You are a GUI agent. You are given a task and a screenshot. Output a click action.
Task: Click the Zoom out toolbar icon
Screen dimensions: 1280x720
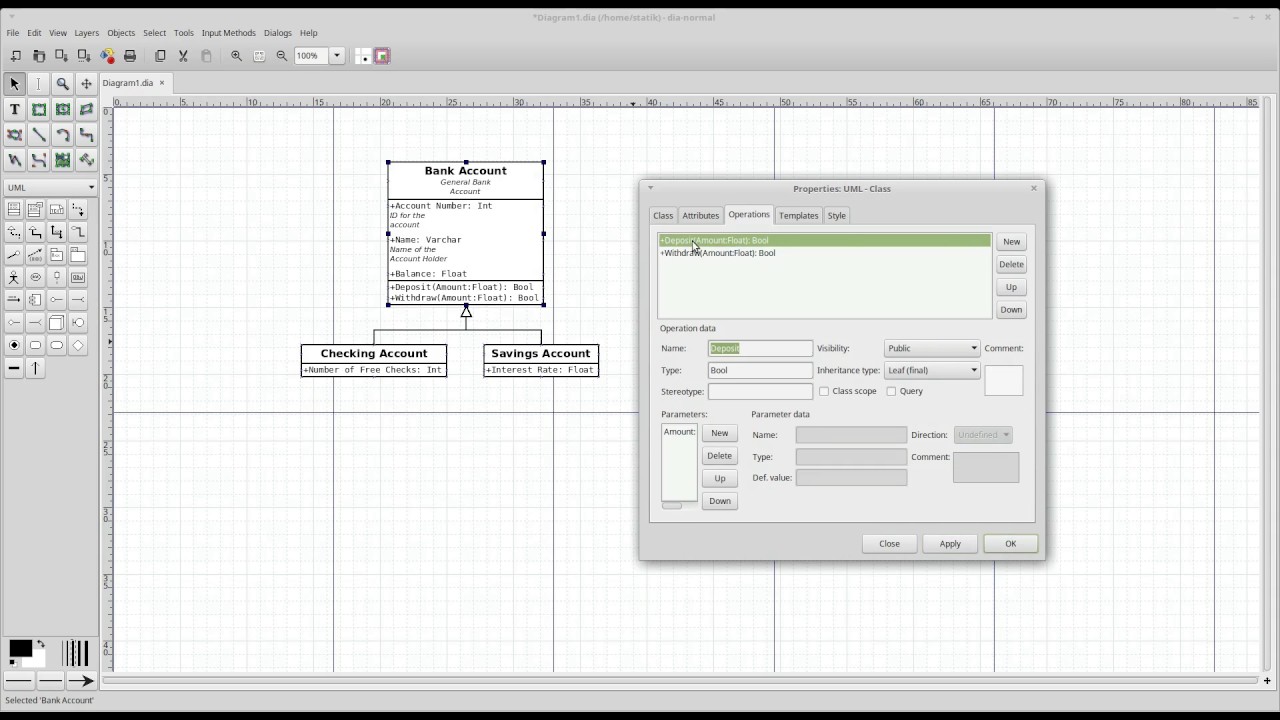tap(282, 56)
